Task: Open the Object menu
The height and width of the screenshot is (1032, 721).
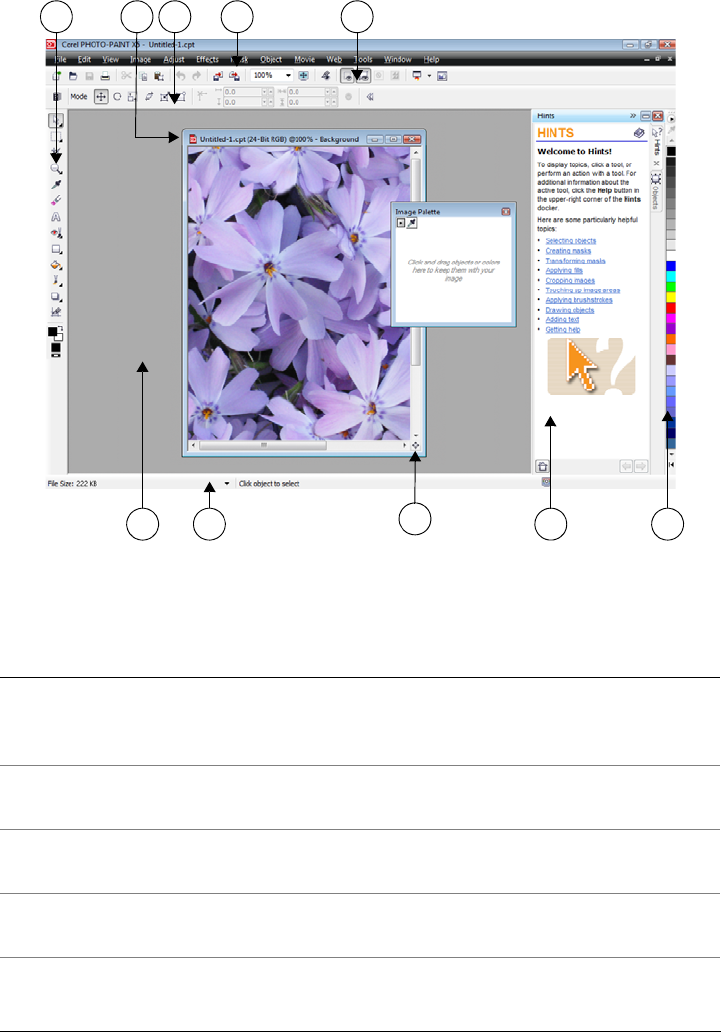Action: tap(271, 59)
